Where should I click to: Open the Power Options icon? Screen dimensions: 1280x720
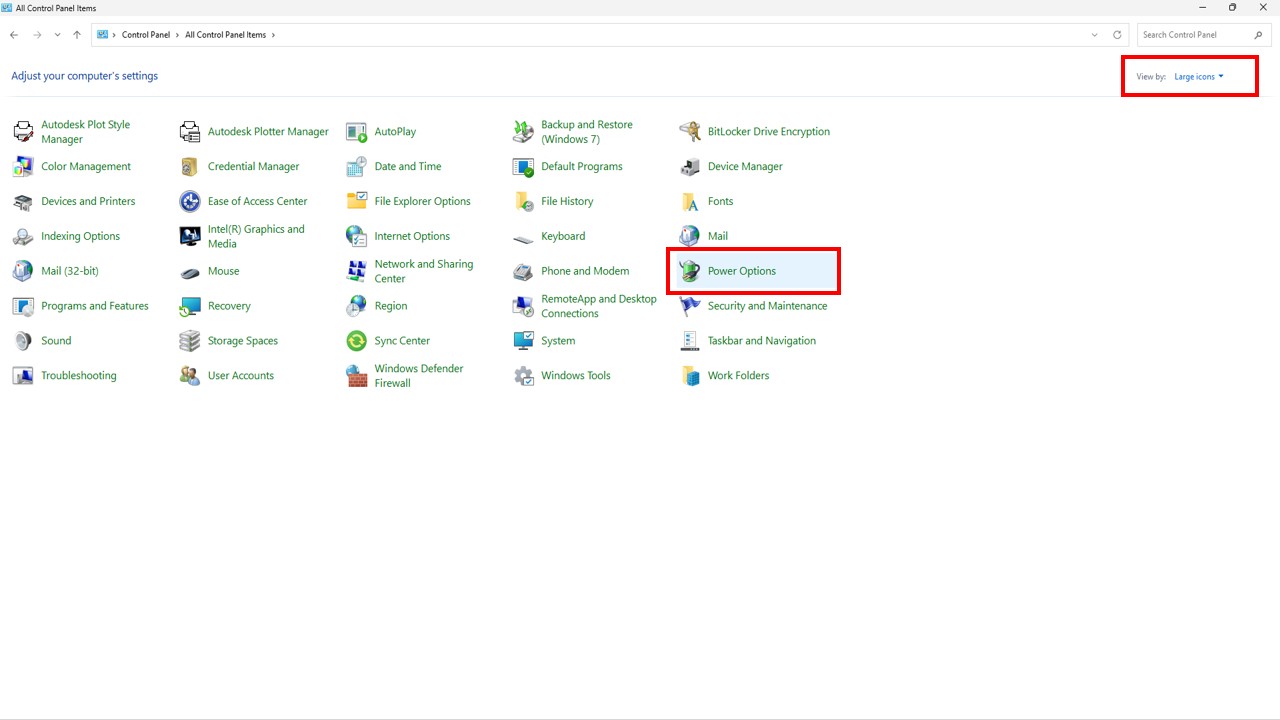click(690, 271)
